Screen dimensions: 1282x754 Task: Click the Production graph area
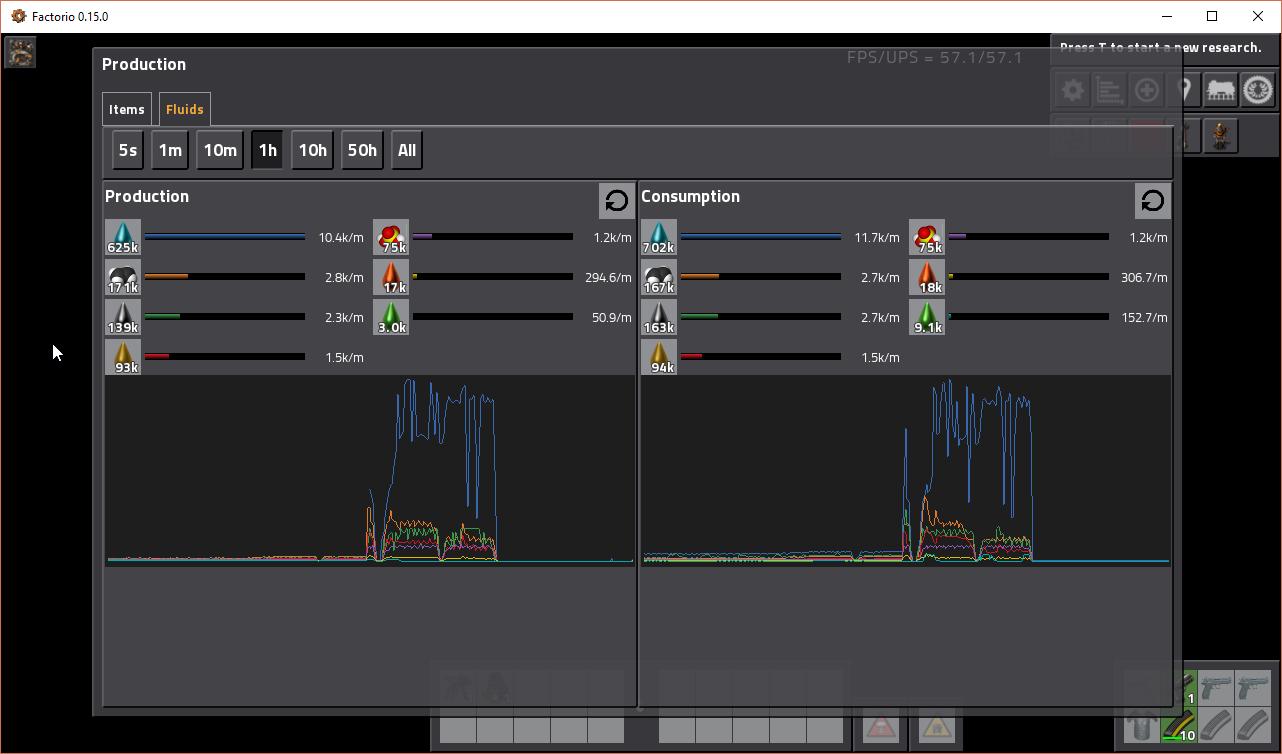[370, 470]
